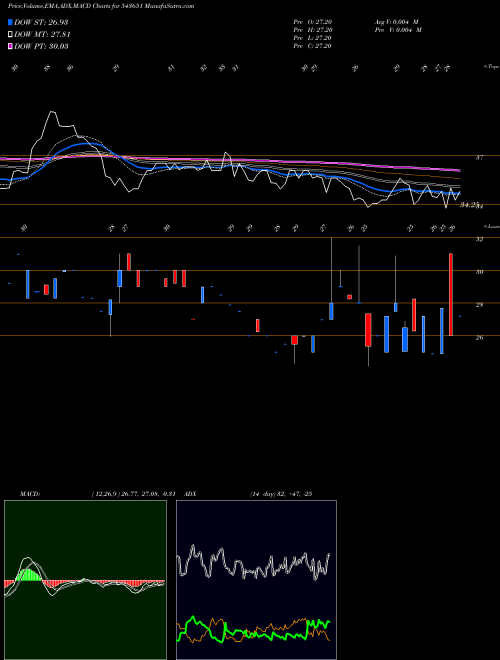The height and width of the screenshot is (660, 500).
Task: Click the MACD panel title
Action: [x=29, y=494]
